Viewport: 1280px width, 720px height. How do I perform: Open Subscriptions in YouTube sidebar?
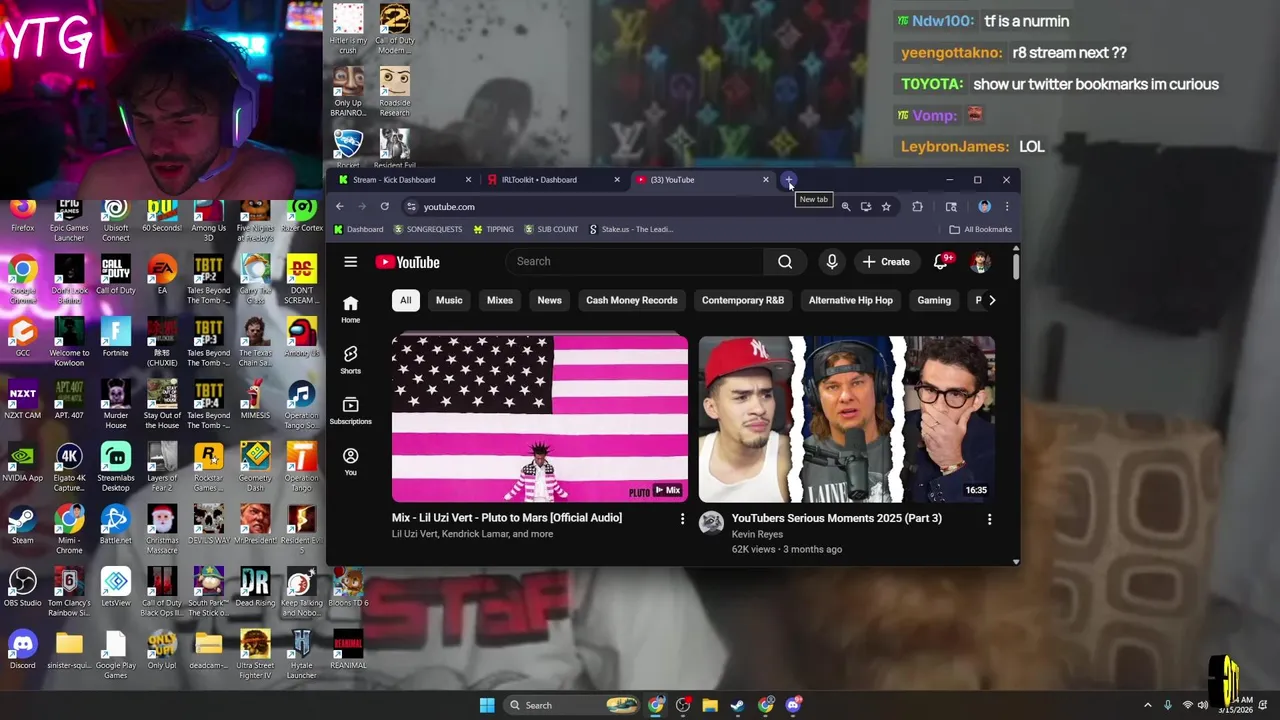click(x=350, y=410)
